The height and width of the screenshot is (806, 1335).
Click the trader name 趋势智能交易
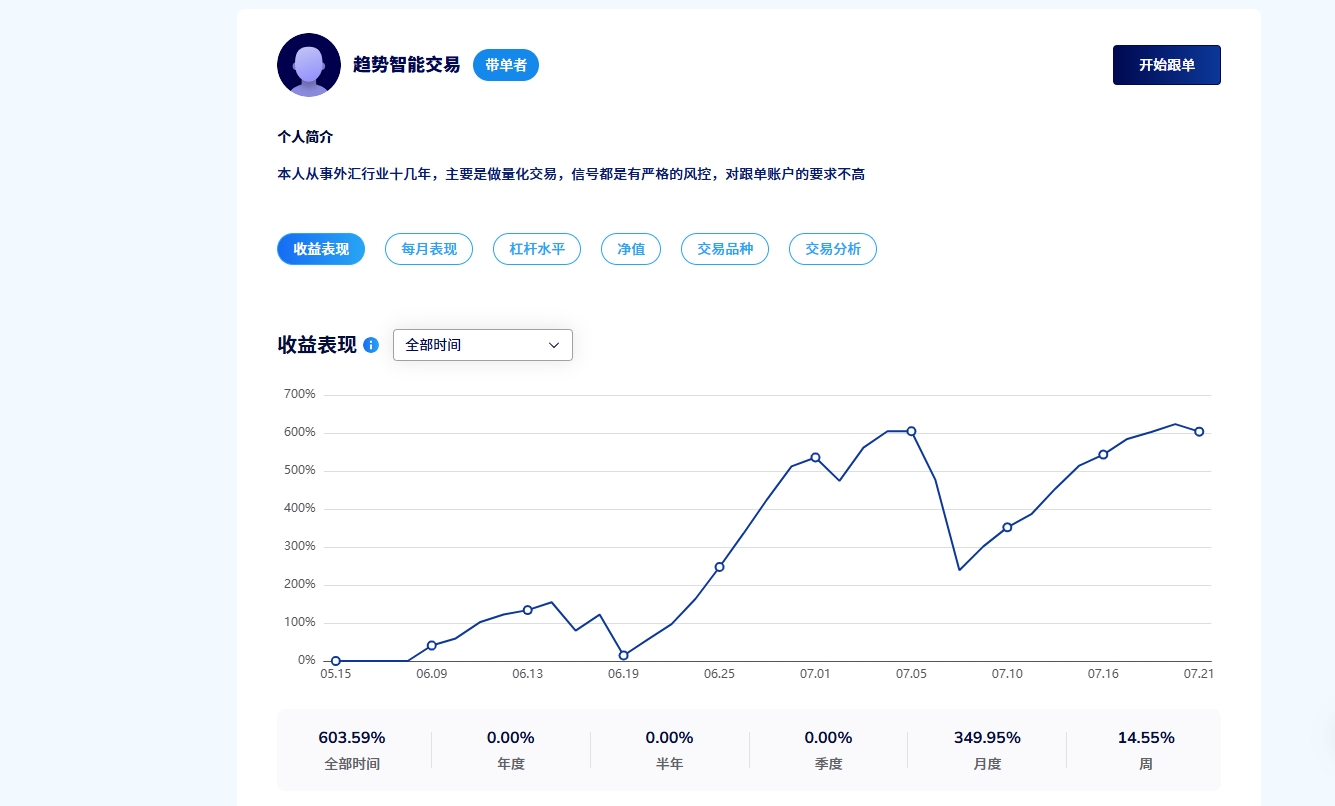click(406, 65)
